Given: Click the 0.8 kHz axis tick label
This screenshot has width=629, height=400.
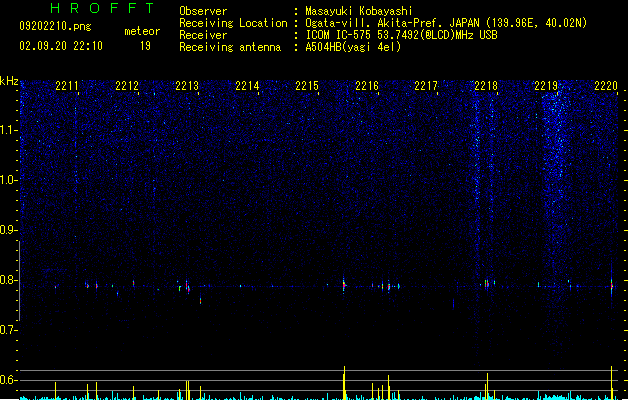Looking at the screenshot, I should [8, 280].
